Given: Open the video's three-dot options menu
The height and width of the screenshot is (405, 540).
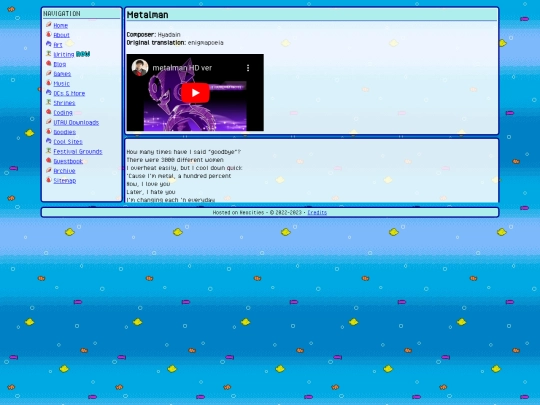Looking at the screenshot, I should pyautogui.click(x=248, y=68).
